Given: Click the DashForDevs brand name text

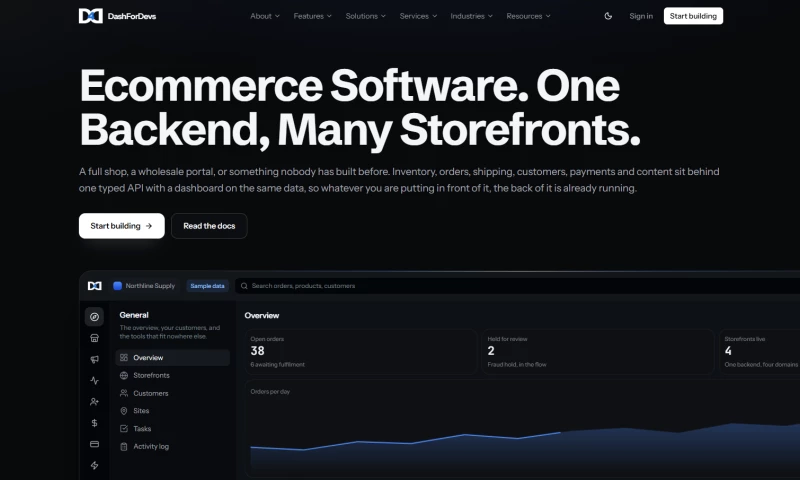Looking at the screenshot, I should [132, 16].
